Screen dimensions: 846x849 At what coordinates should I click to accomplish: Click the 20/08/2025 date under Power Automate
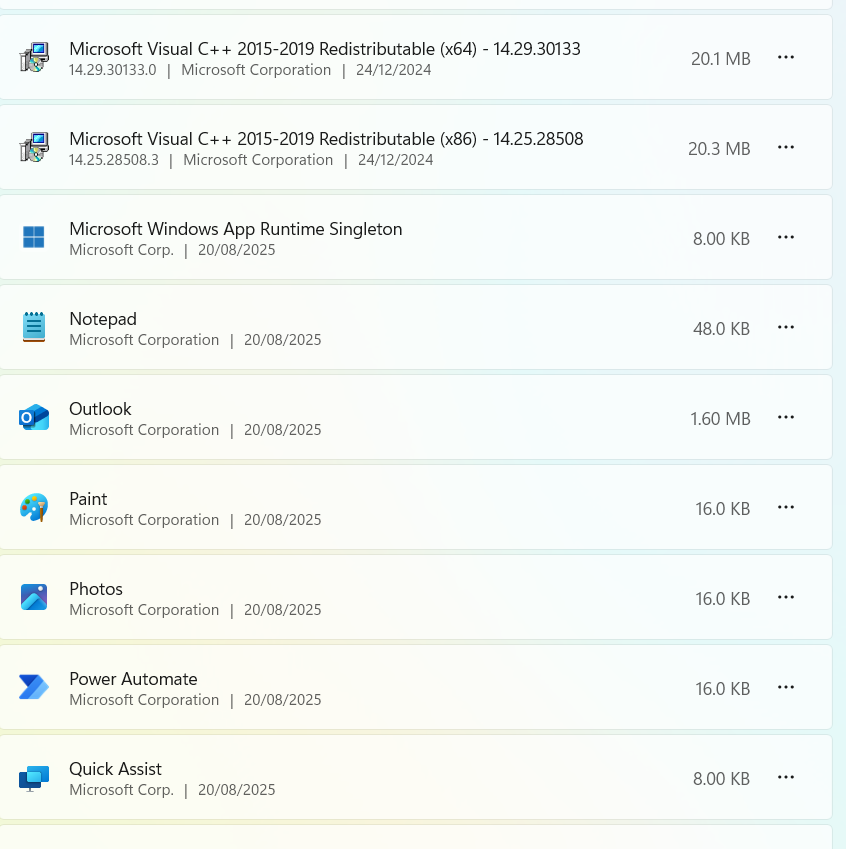click(282, 700)
